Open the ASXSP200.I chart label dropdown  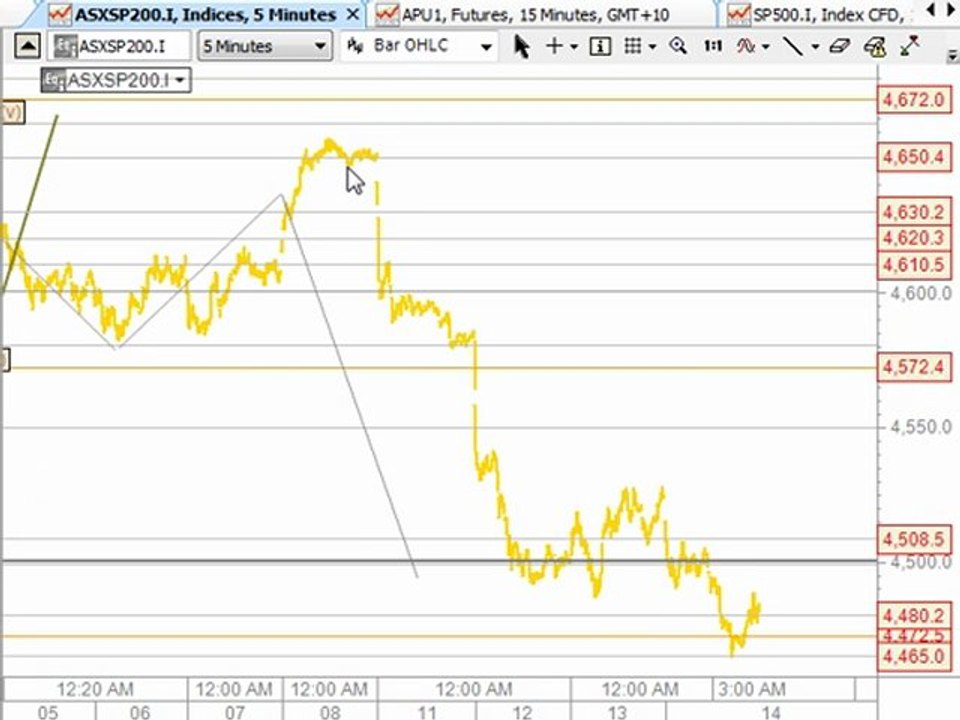click(116, 80)
